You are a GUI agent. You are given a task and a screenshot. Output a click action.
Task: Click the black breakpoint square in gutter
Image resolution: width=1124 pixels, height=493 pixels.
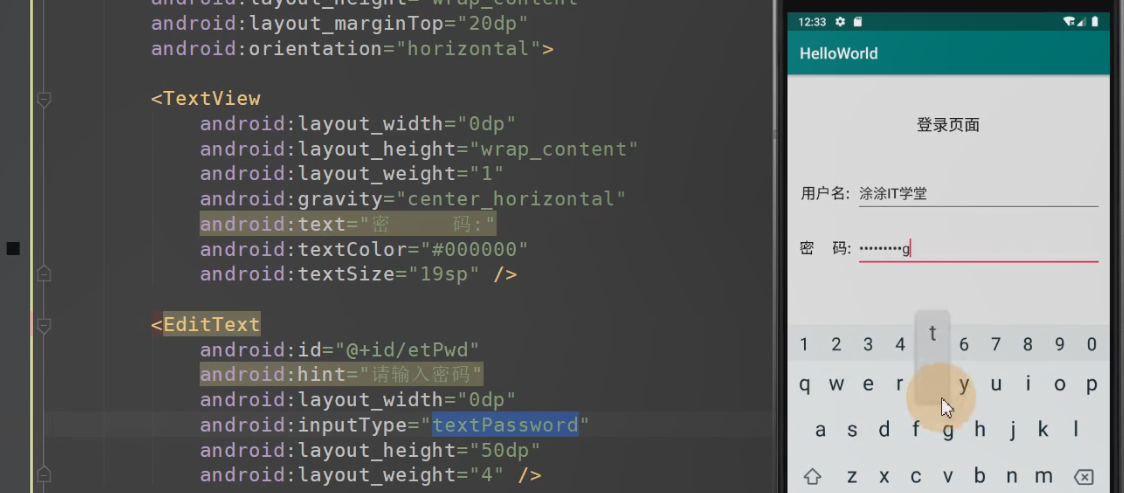[13, 249]
